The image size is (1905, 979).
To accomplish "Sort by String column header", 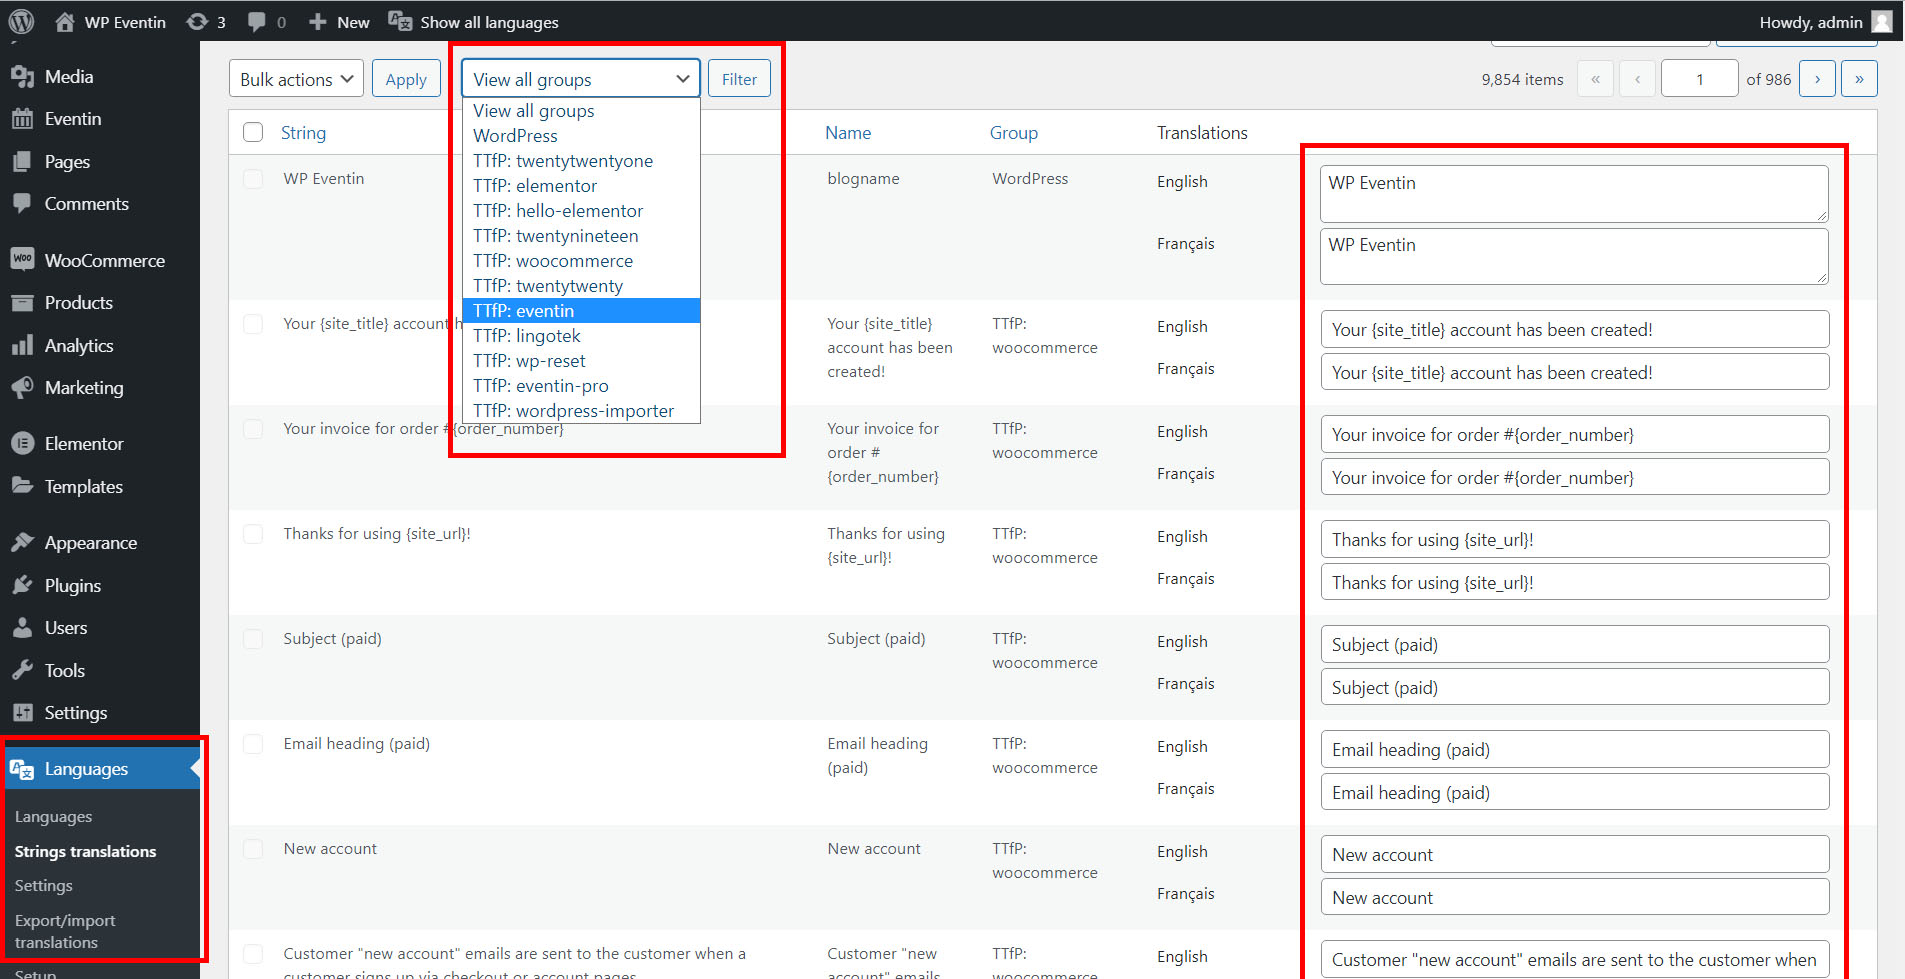I will [303, 132].
